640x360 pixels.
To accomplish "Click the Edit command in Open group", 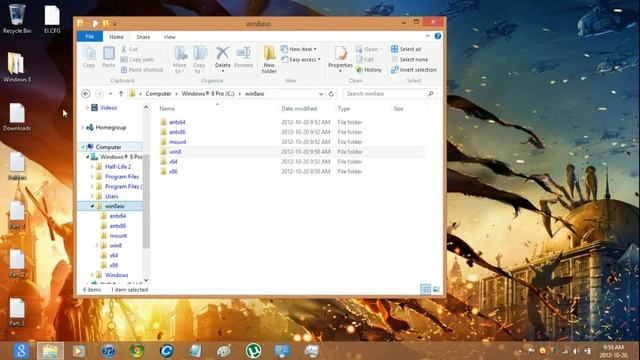I will [365, 60].
